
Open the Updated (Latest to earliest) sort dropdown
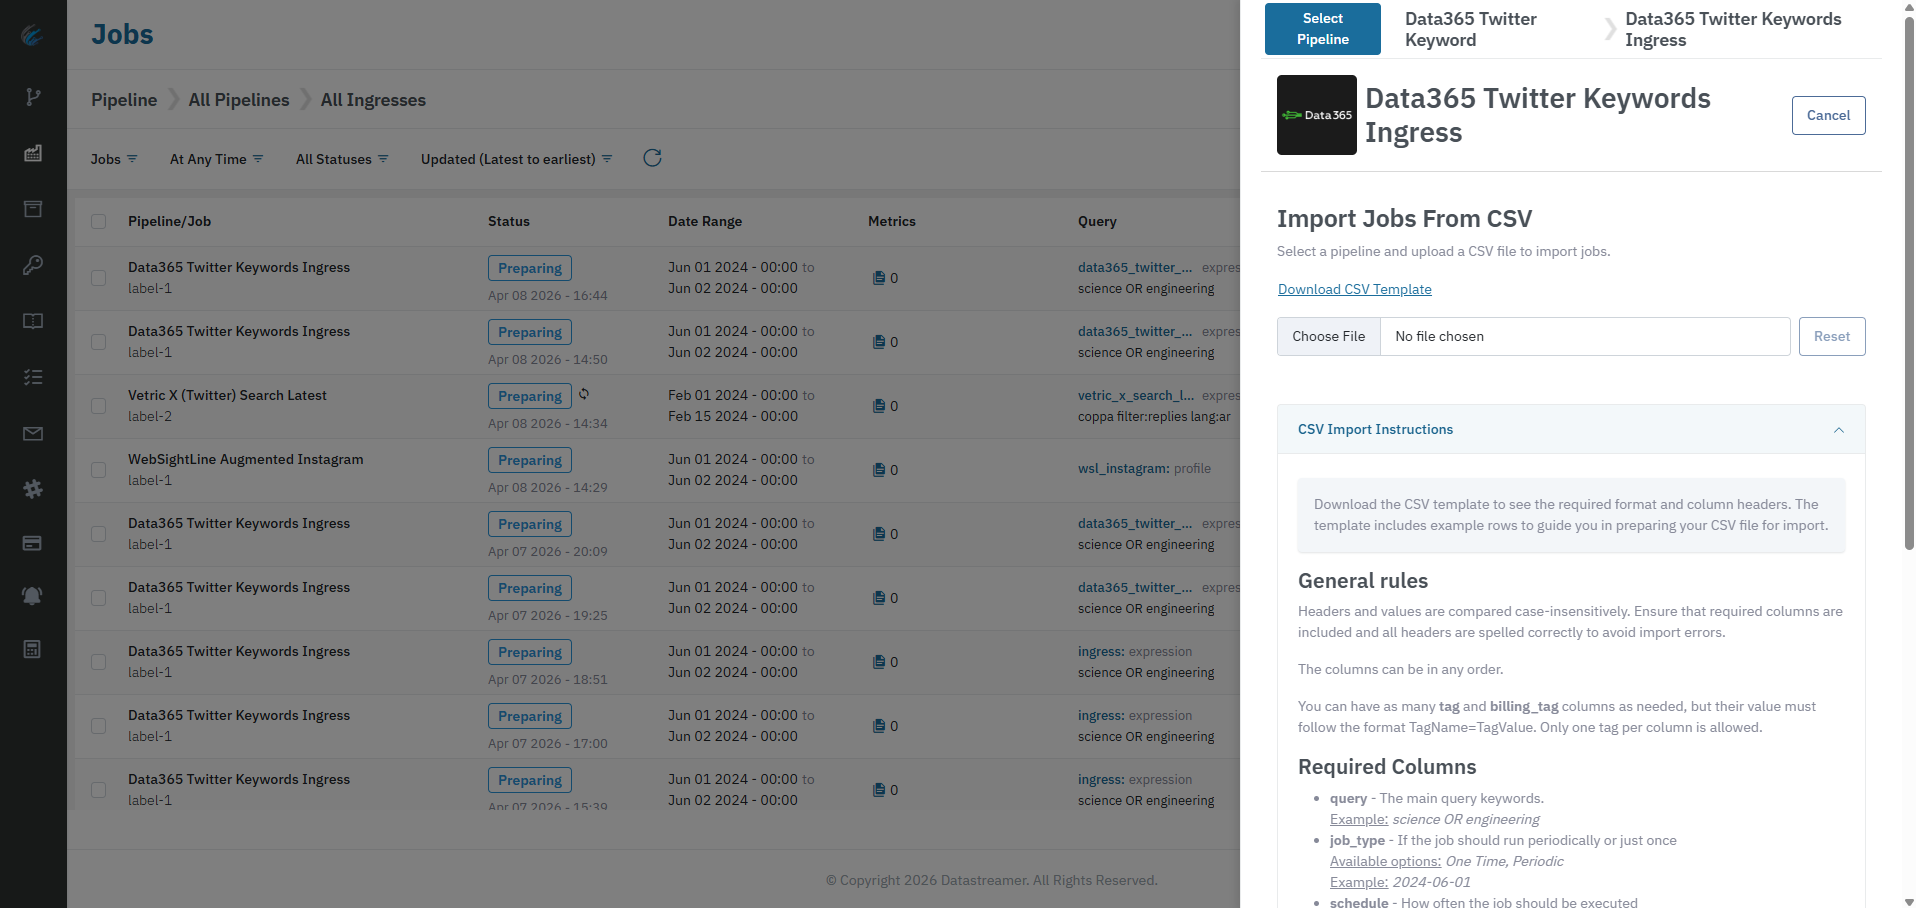point(517,159)
